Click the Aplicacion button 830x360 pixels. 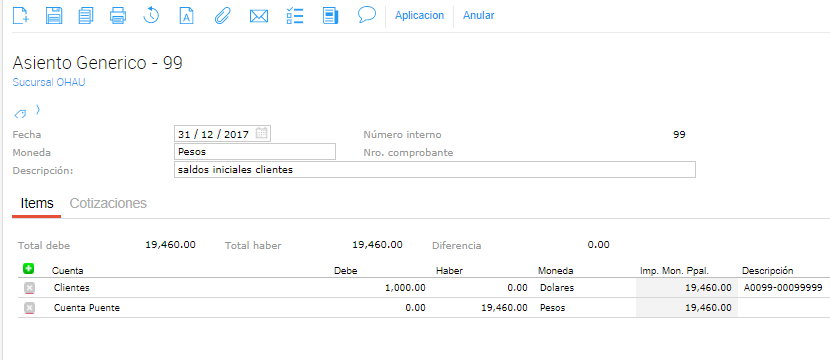pos(419,15)
